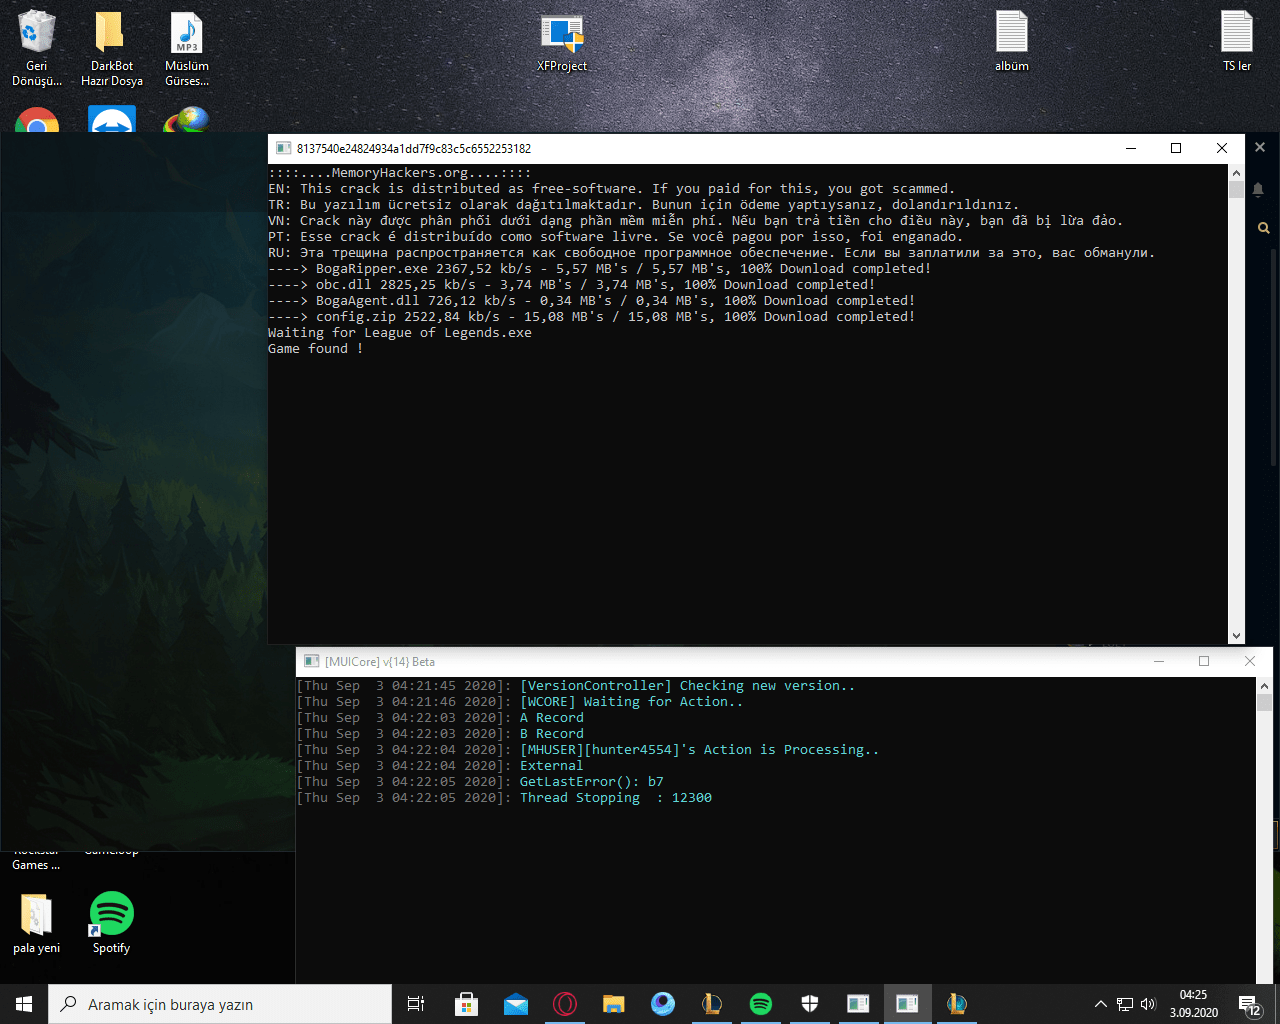Open Task View from the taskbar
The width and height of the screenshot is (1280, 1024).
[416, 1004]
